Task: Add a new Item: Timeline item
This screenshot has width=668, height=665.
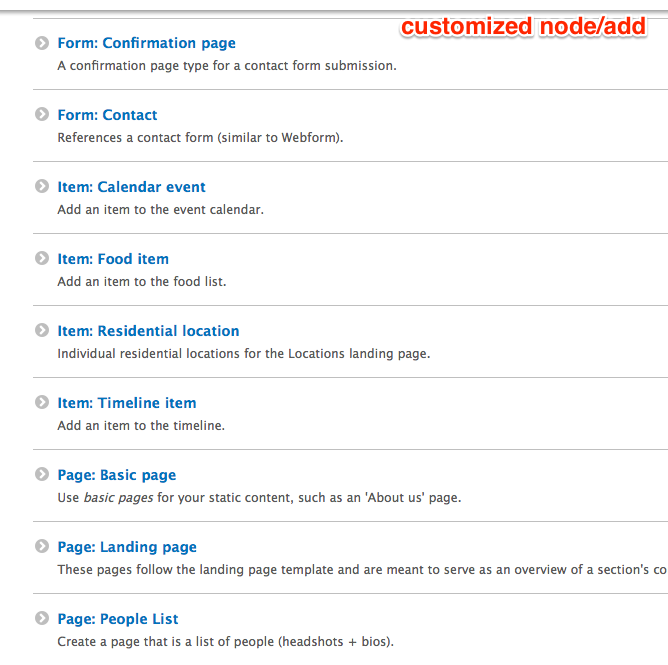Action: tap(126, 403)
